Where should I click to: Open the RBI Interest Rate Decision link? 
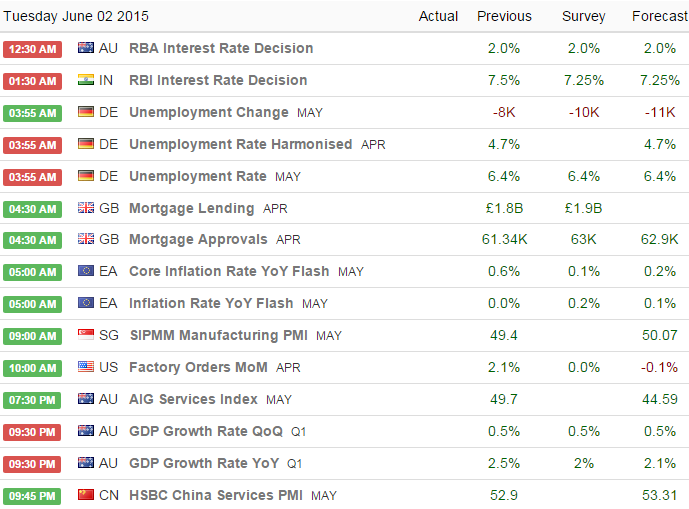click(218, 80)
